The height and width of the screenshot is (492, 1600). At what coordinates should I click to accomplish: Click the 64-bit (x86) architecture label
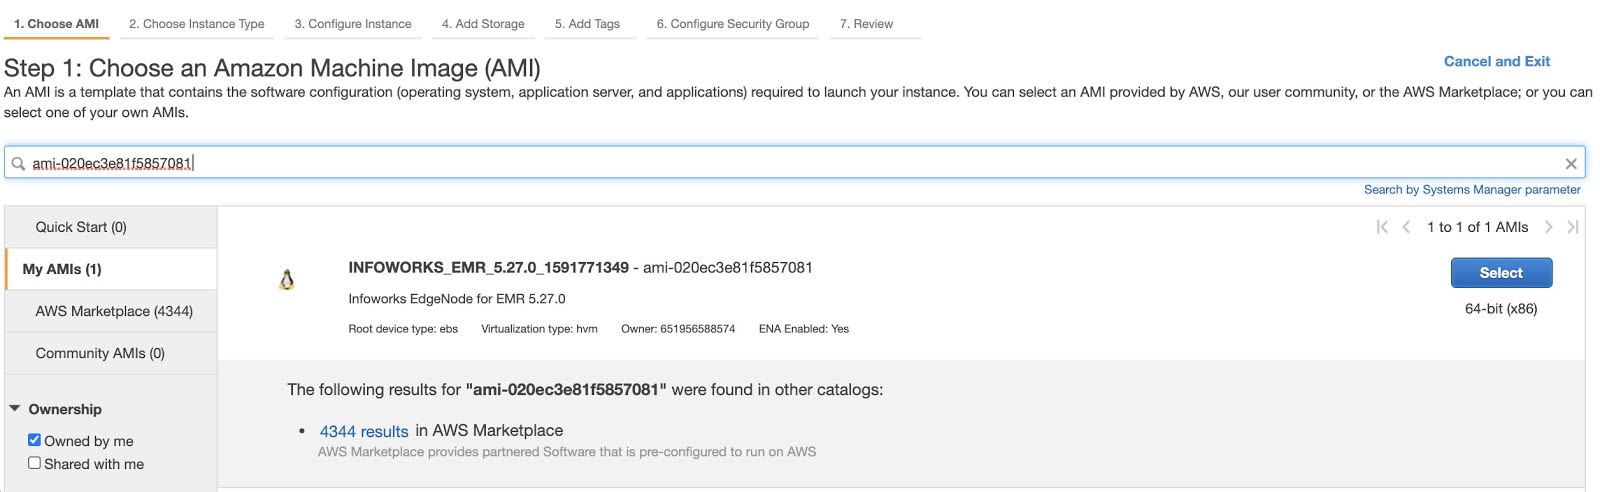pos(1501,308)
